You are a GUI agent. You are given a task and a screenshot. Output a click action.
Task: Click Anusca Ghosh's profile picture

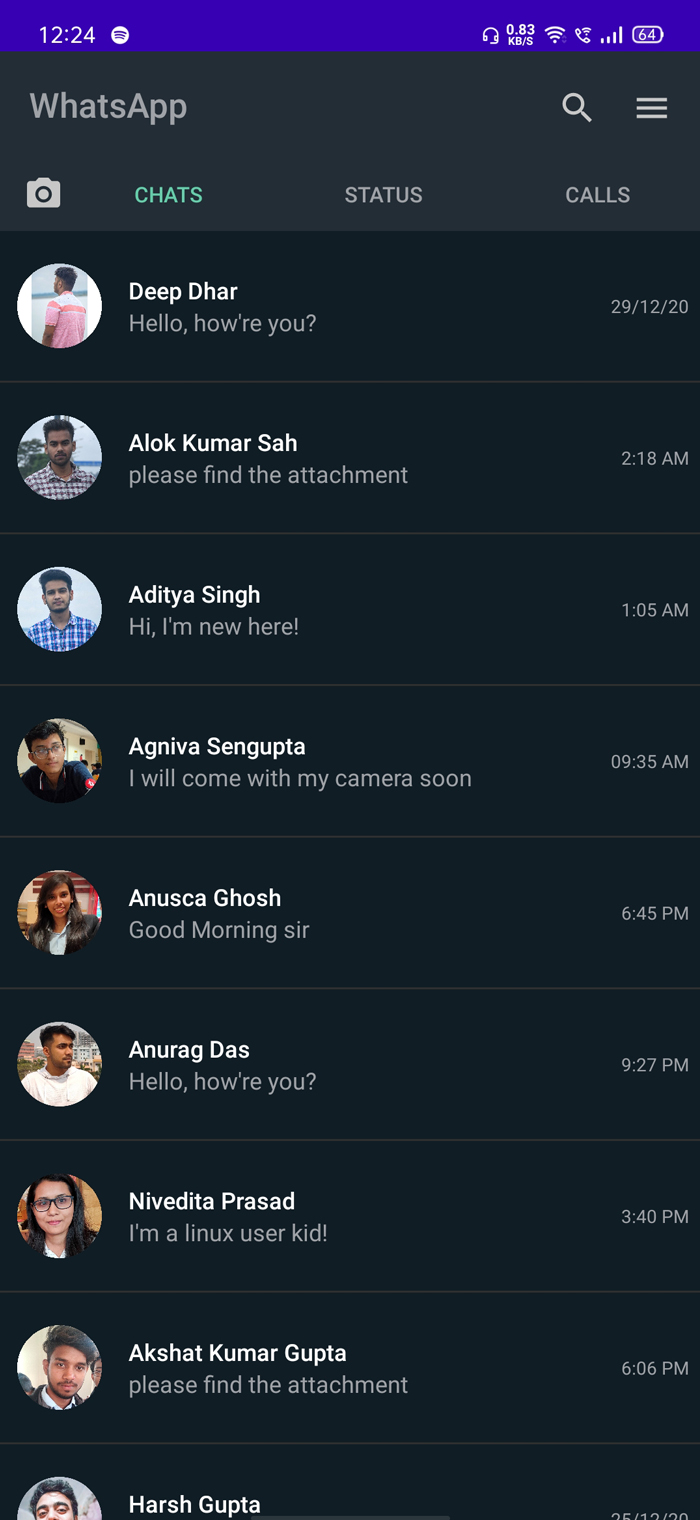(59, 913)
